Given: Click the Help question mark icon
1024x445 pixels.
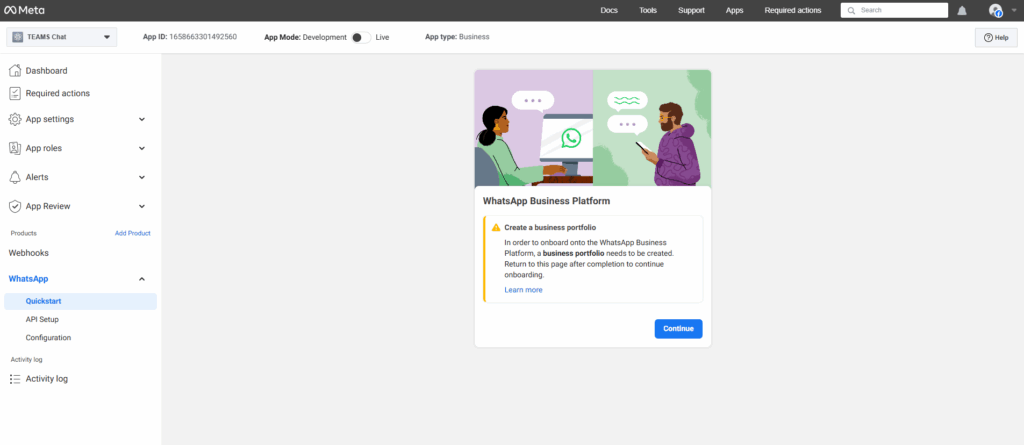Looking at the screenshot, I should [988, 38].
